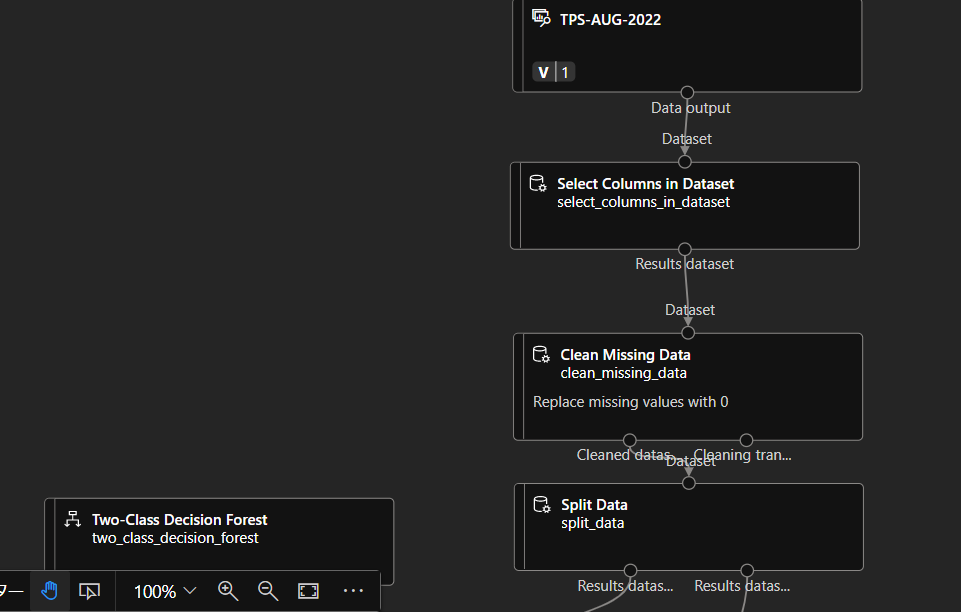Click the dataset icon on TPS-AUG-2022 node
Screen dimensions: 961x612
point(541,18)
